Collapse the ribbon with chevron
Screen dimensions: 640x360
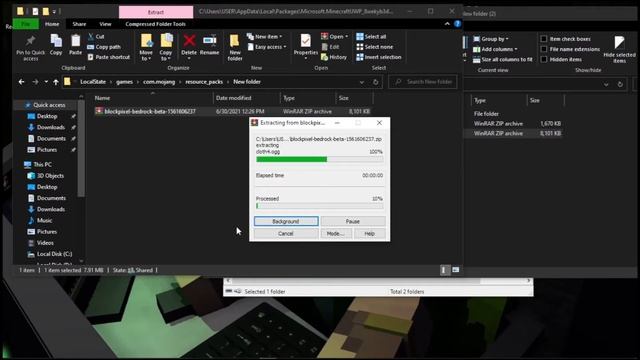point(447,24)
